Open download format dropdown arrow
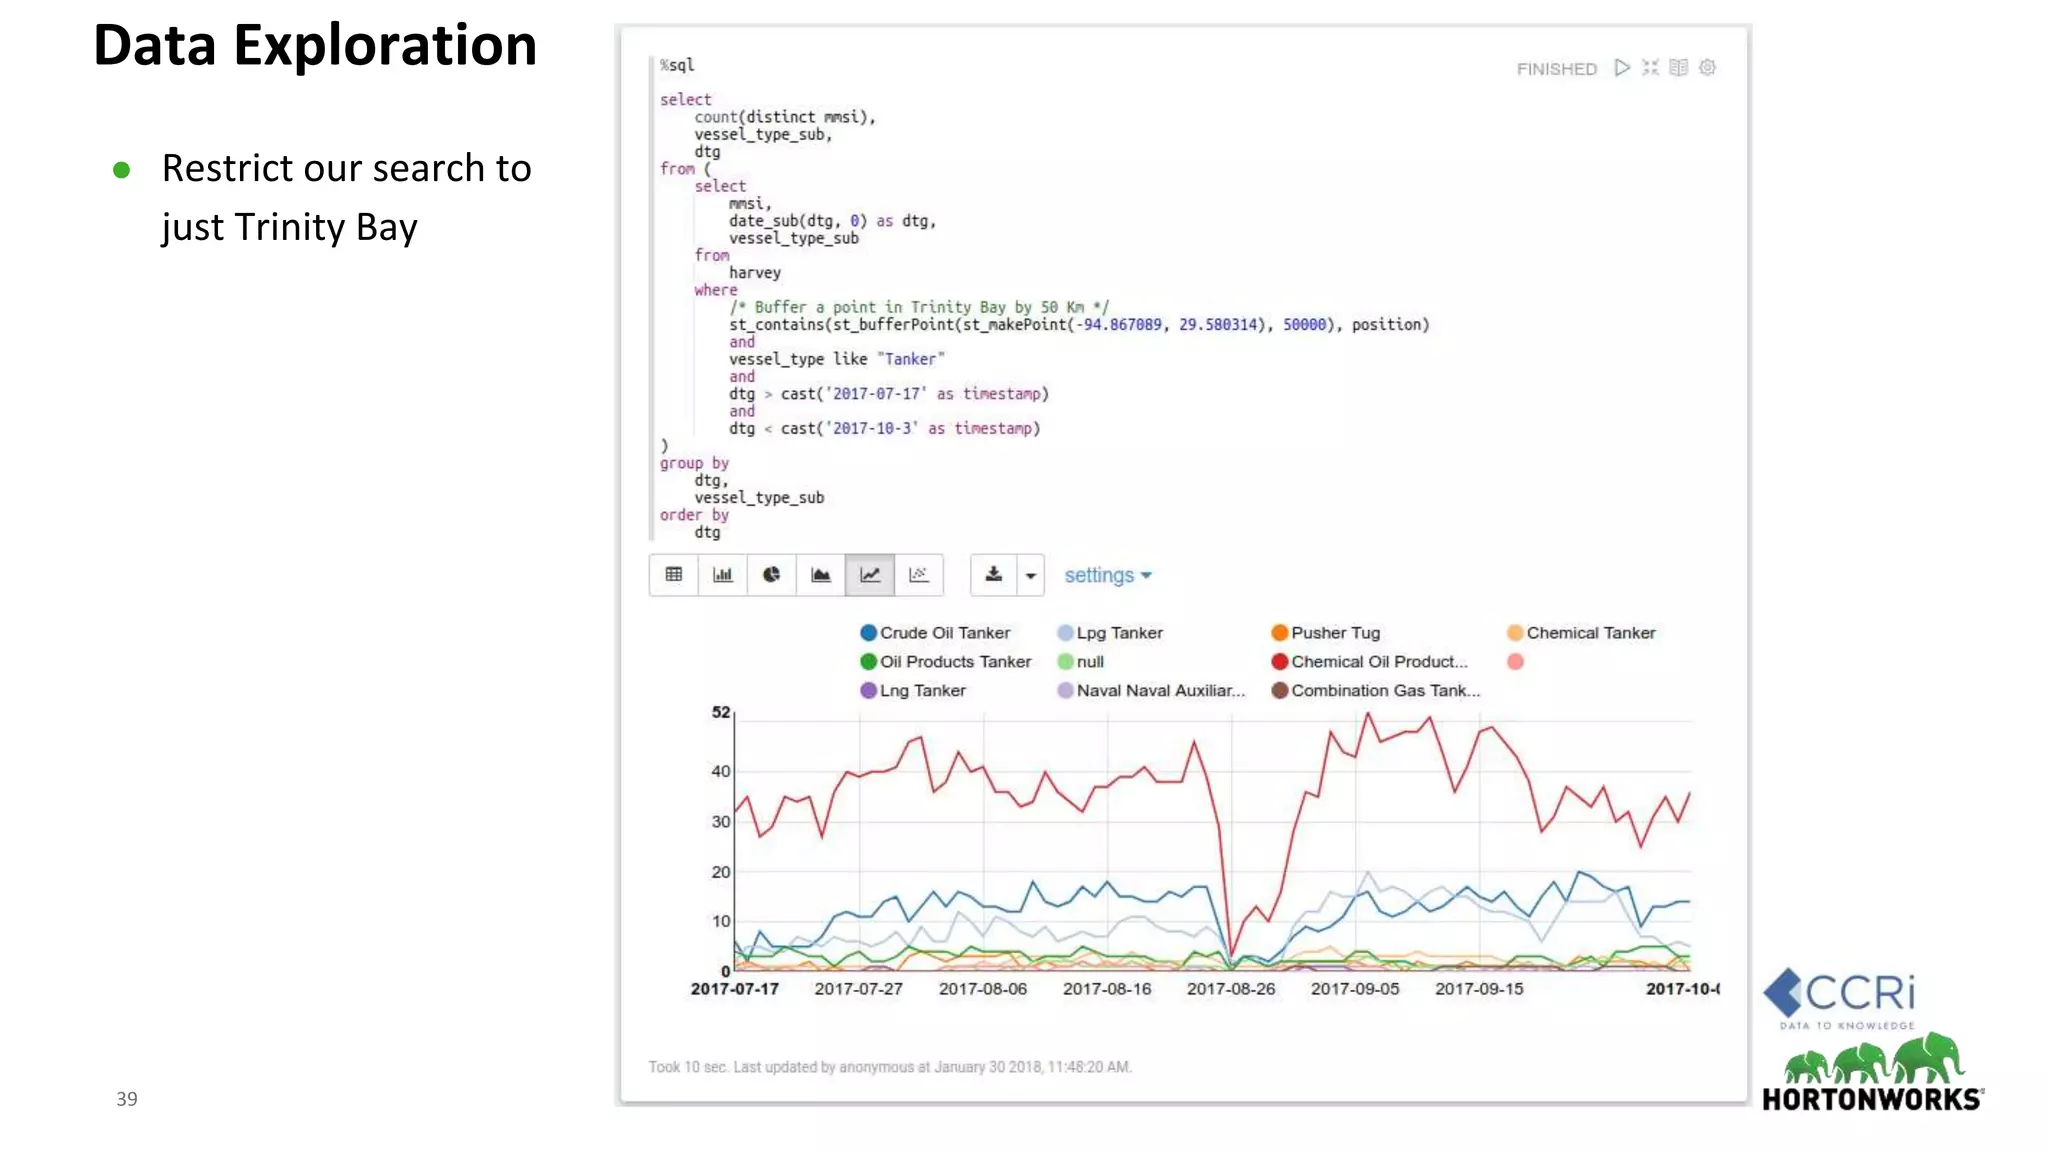This screenshot has height=1152, width=2048. (1031, 576)
